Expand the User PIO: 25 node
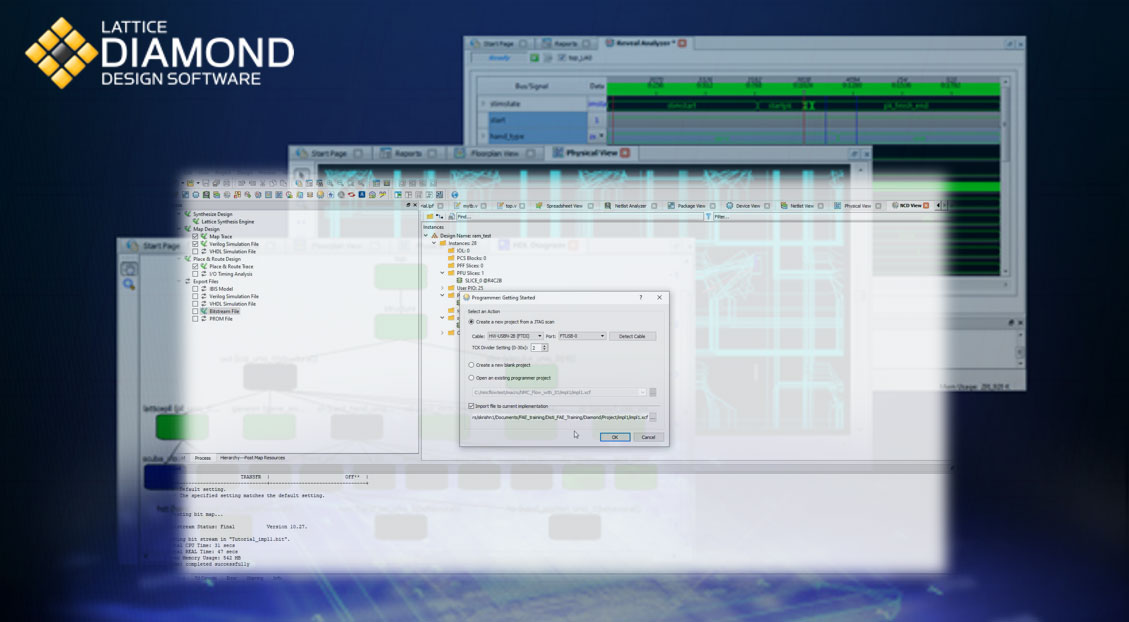The height and width of the screenshot is (622, 1129). coord(443,288)
